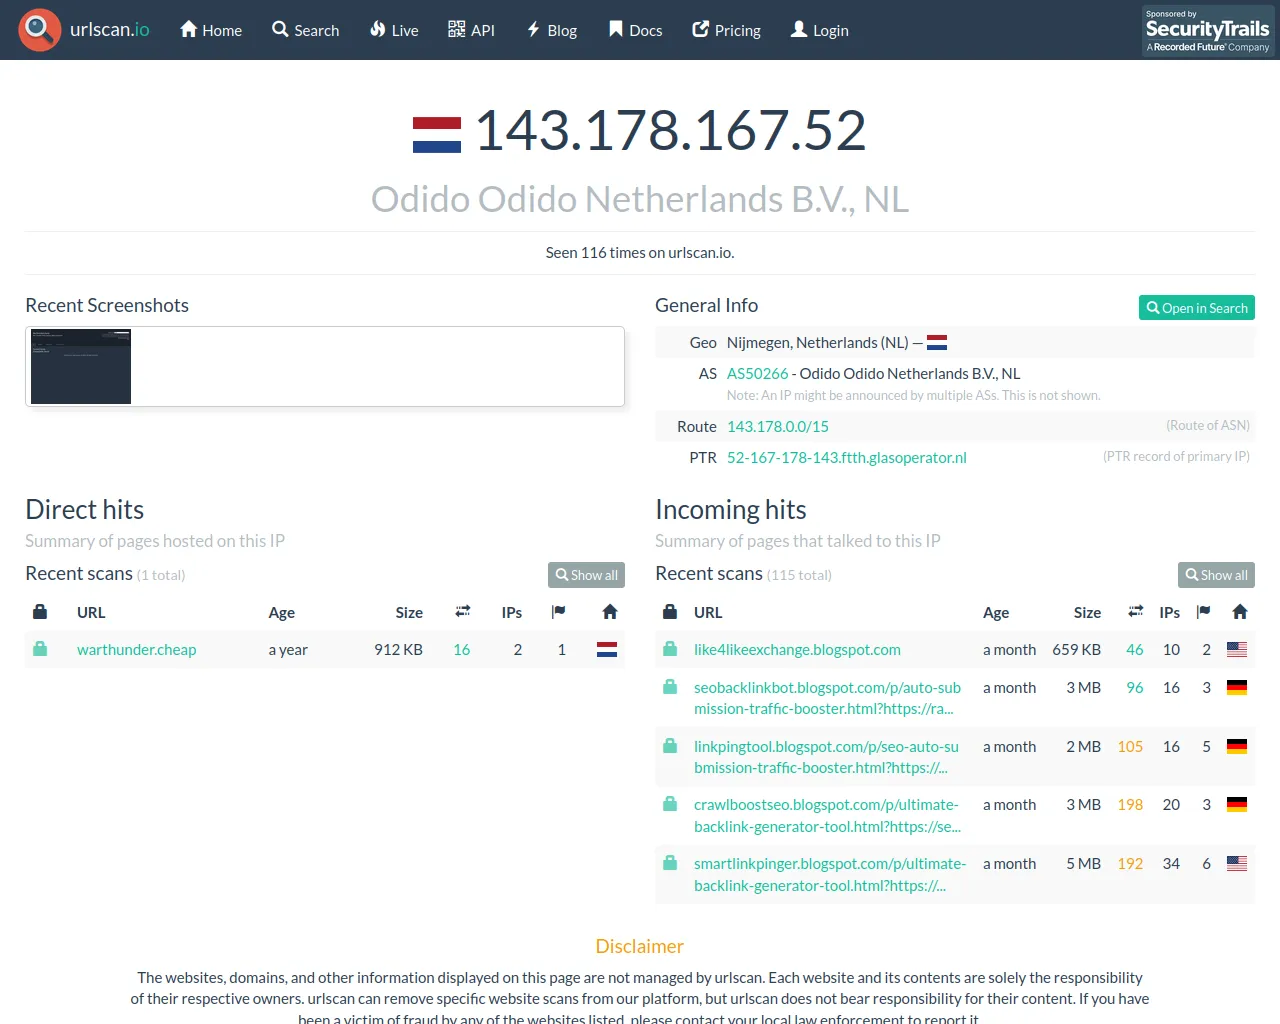Screen dimensions: 1280x1024
Task: Open the API nav item
Action: tap(471, 30)
